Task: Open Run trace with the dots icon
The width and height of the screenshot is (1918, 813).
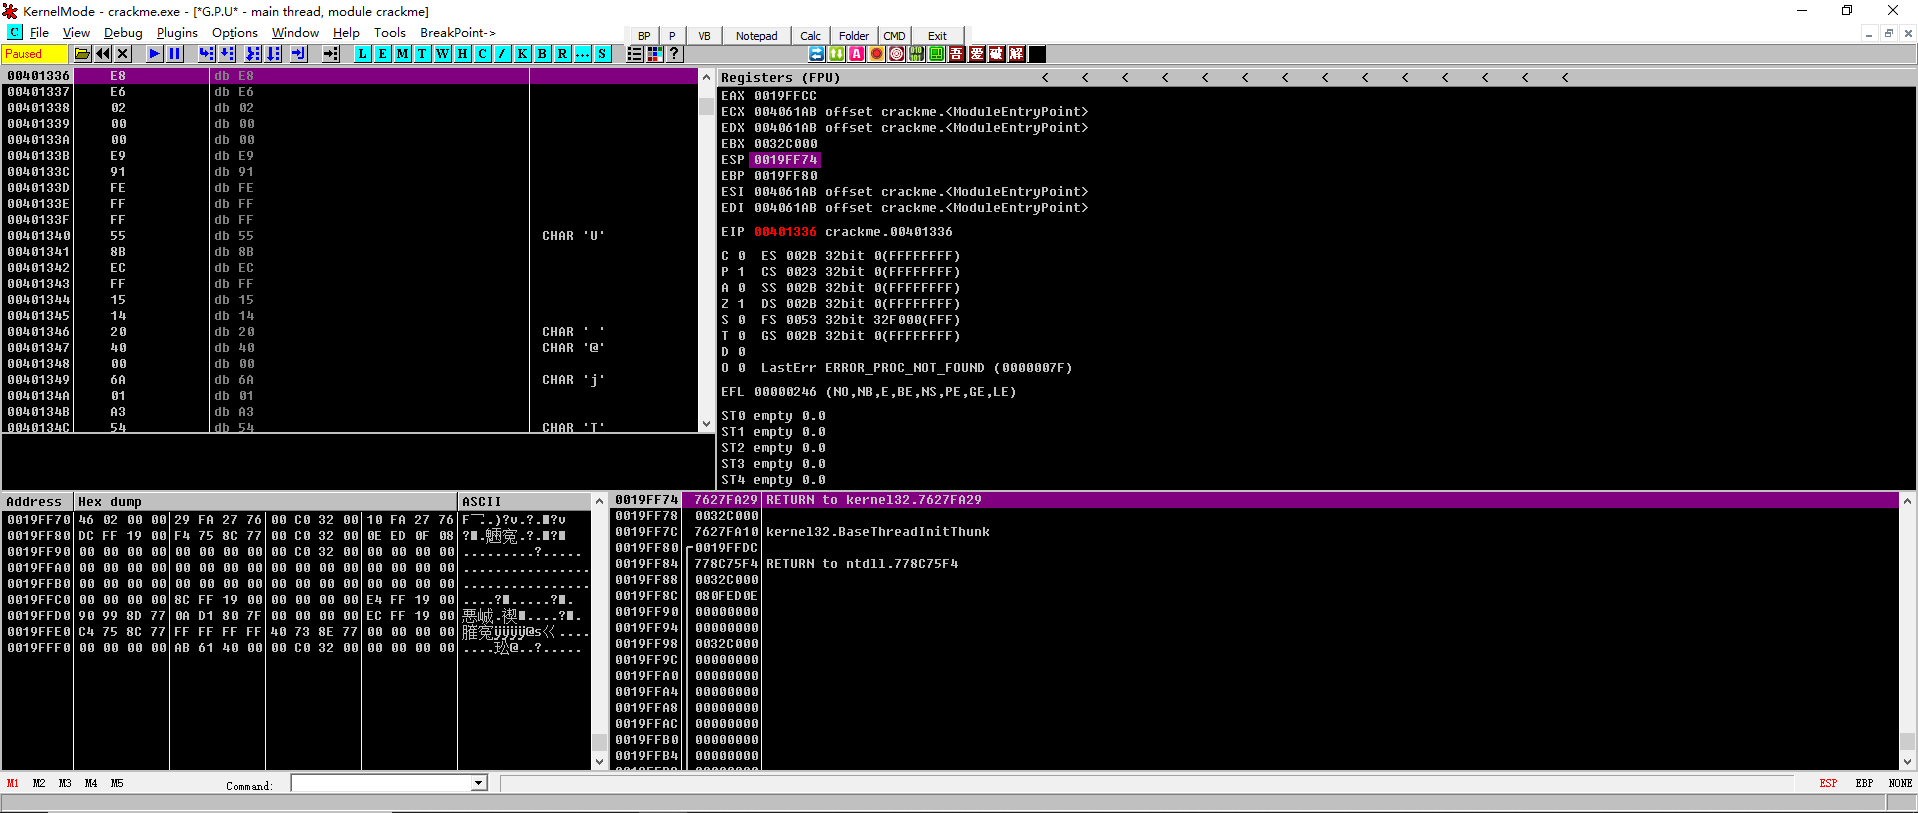Action: click(x=583, y=54)
